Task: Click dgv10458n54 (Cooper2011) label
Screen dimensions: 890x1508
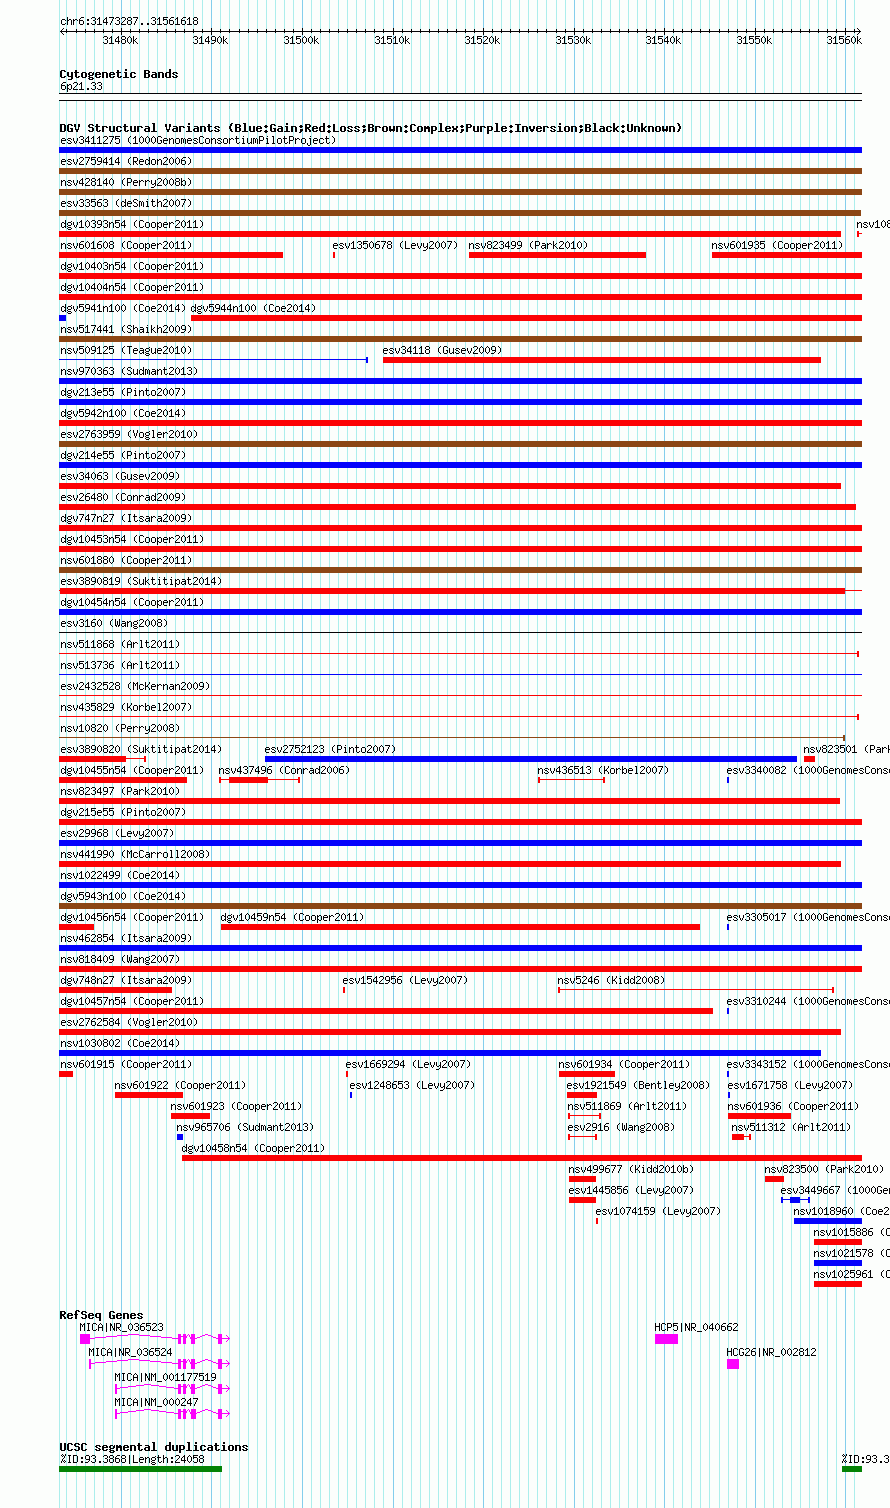Action: pos(253,1148)
